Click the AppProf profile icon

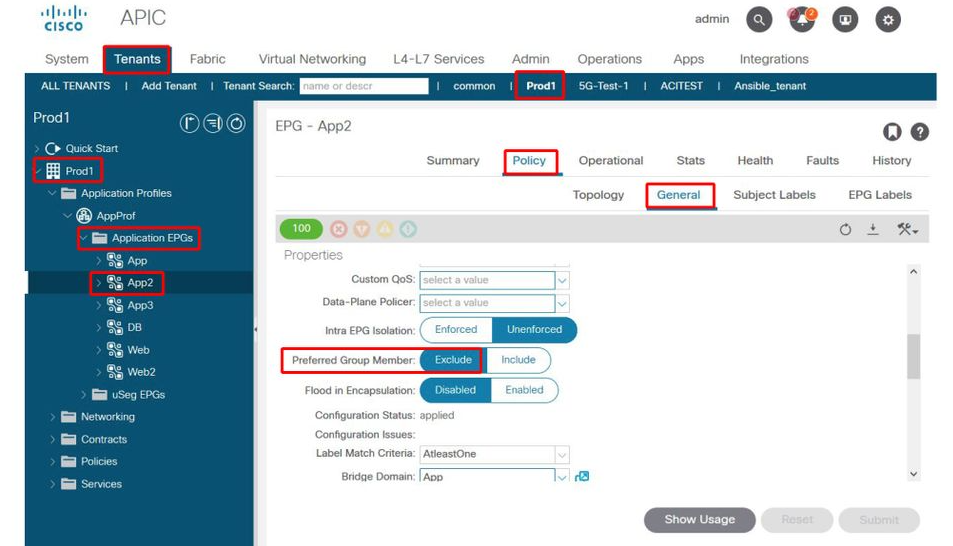click(x=84, y=215)
